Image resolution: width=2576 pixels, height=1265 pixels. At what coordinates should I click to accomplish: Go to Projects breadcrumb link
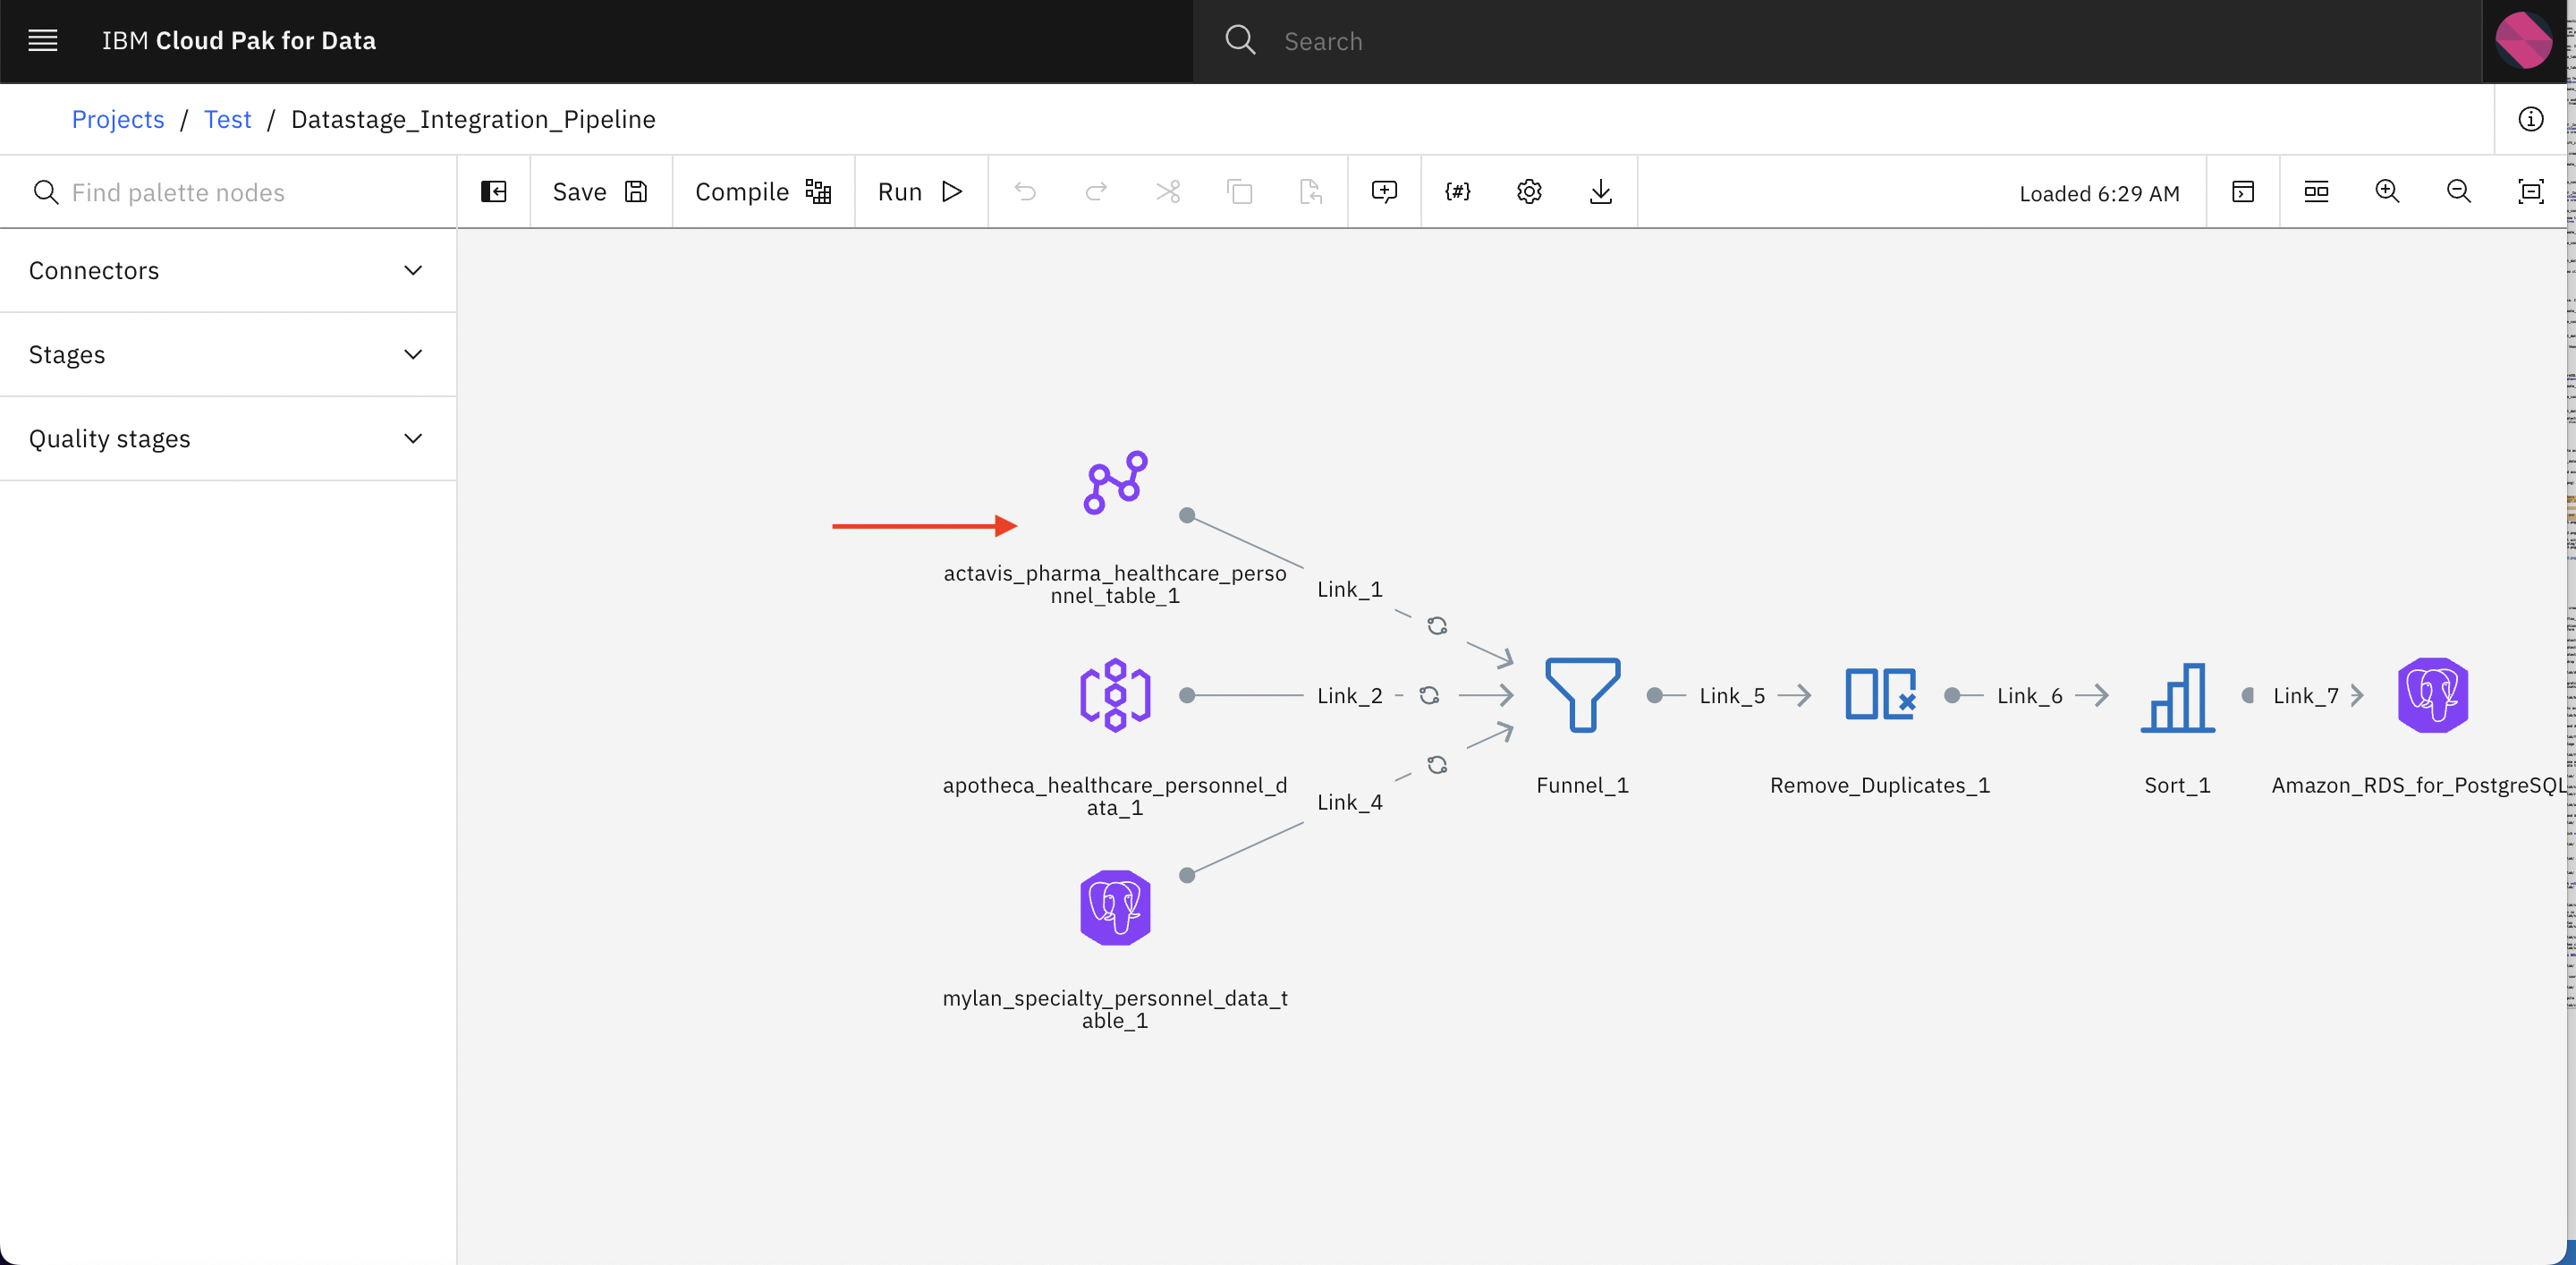click(118, 119)
